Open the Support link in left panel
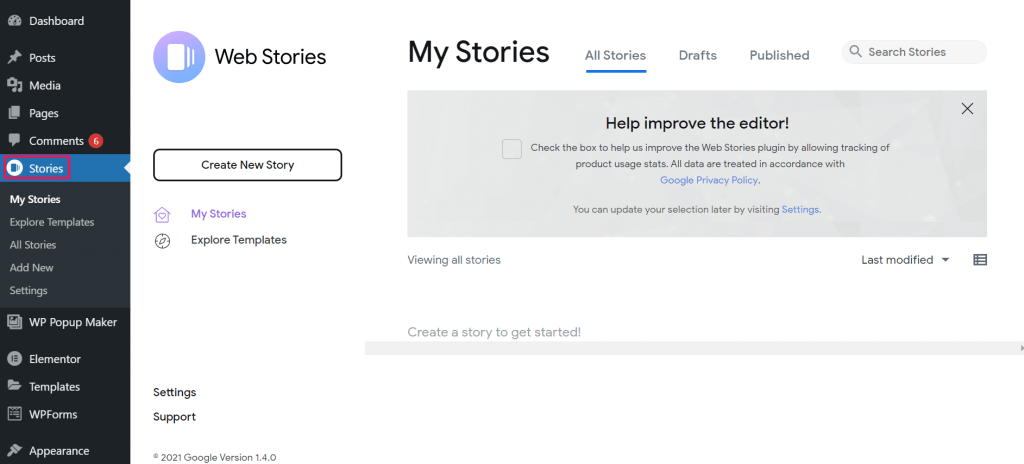Screen dimensions: 1024x464 coord(174,416)
